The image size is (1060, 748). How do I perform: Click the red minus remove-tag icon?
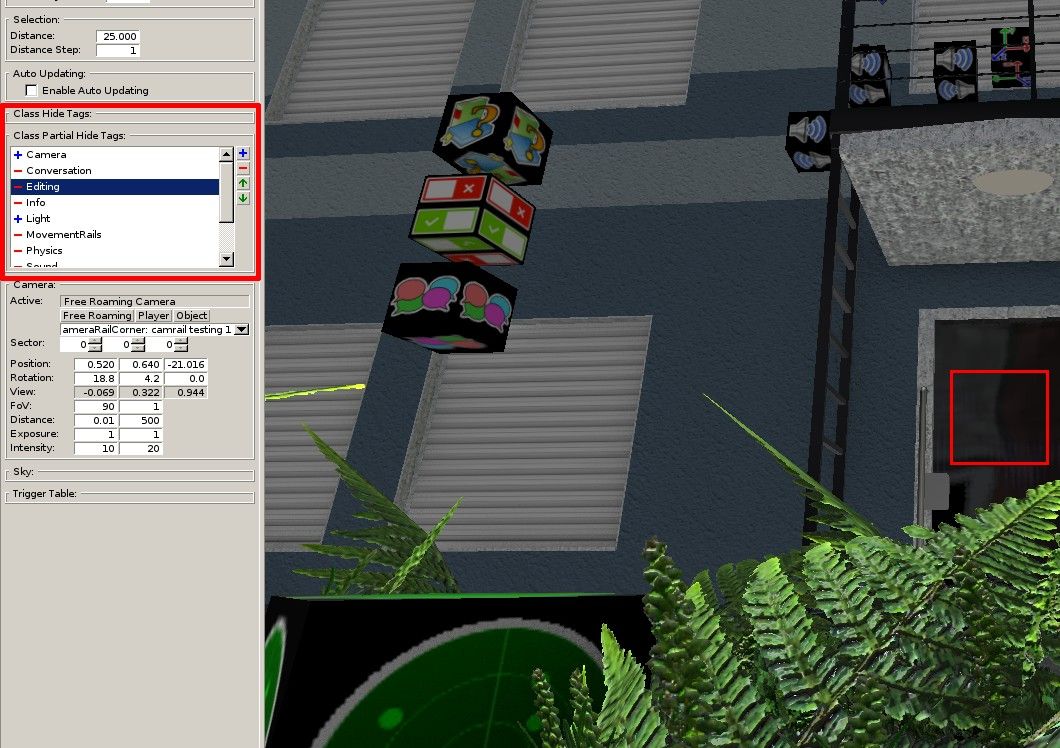pos(243,168)
